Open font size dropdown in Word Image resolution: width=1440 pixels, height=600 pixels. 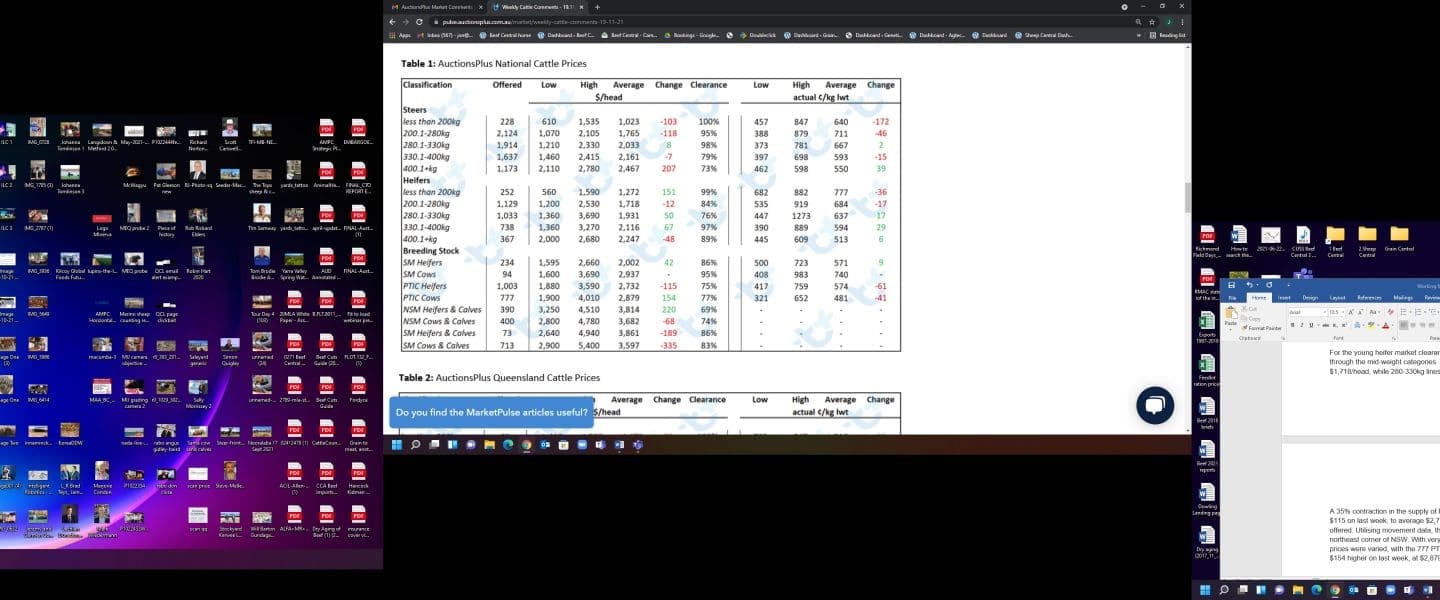[1343, 312]
